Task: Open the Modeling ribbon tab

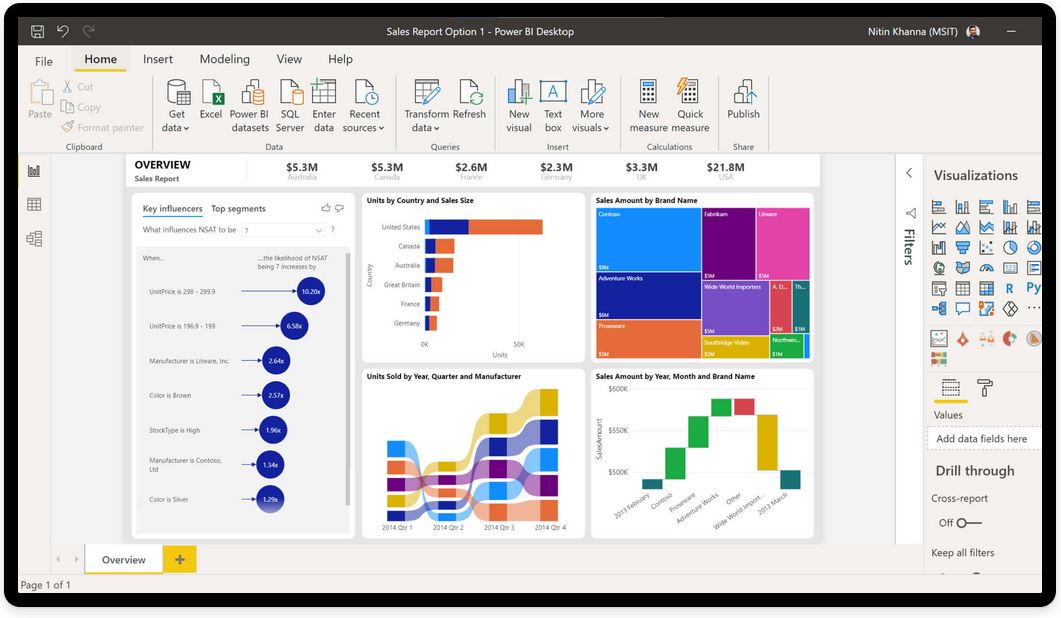Action: [225, 60]
